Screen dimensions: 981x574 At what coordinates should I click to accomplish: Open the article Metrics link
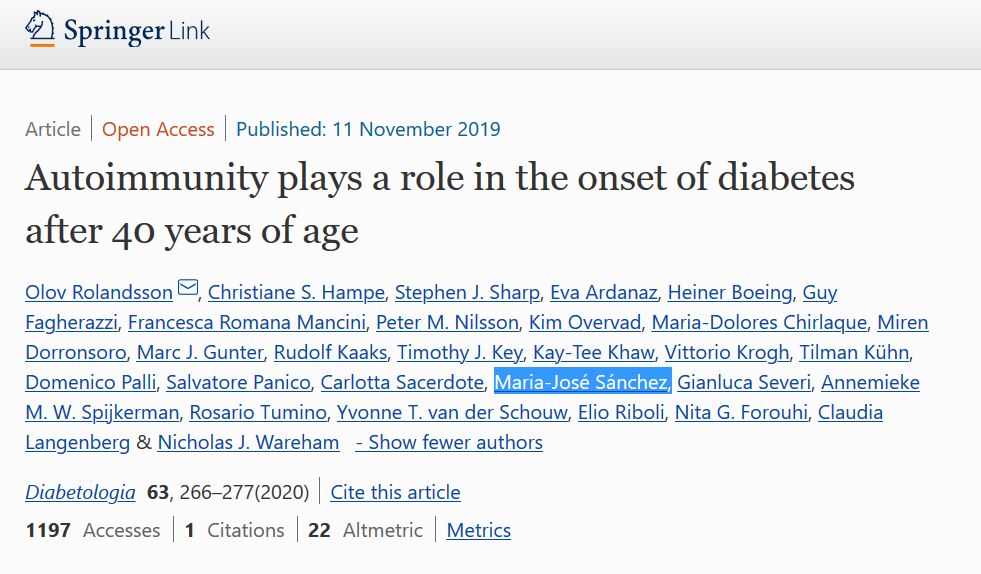(478, 531)
